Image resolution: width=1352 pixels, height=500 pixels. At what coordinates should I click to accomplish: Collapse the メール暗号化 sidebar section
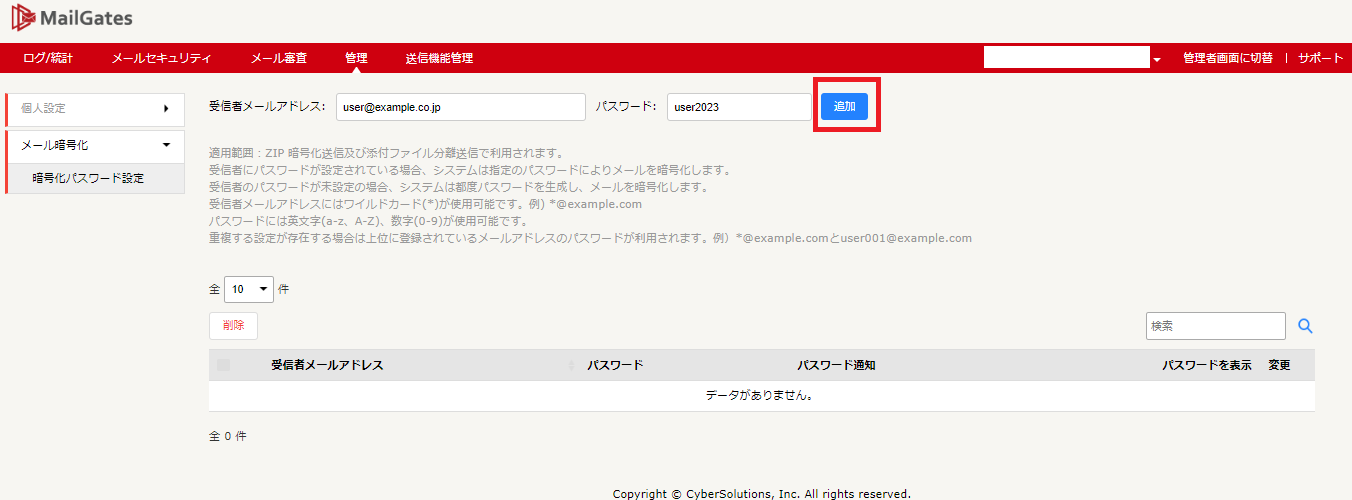click(166, 145)
